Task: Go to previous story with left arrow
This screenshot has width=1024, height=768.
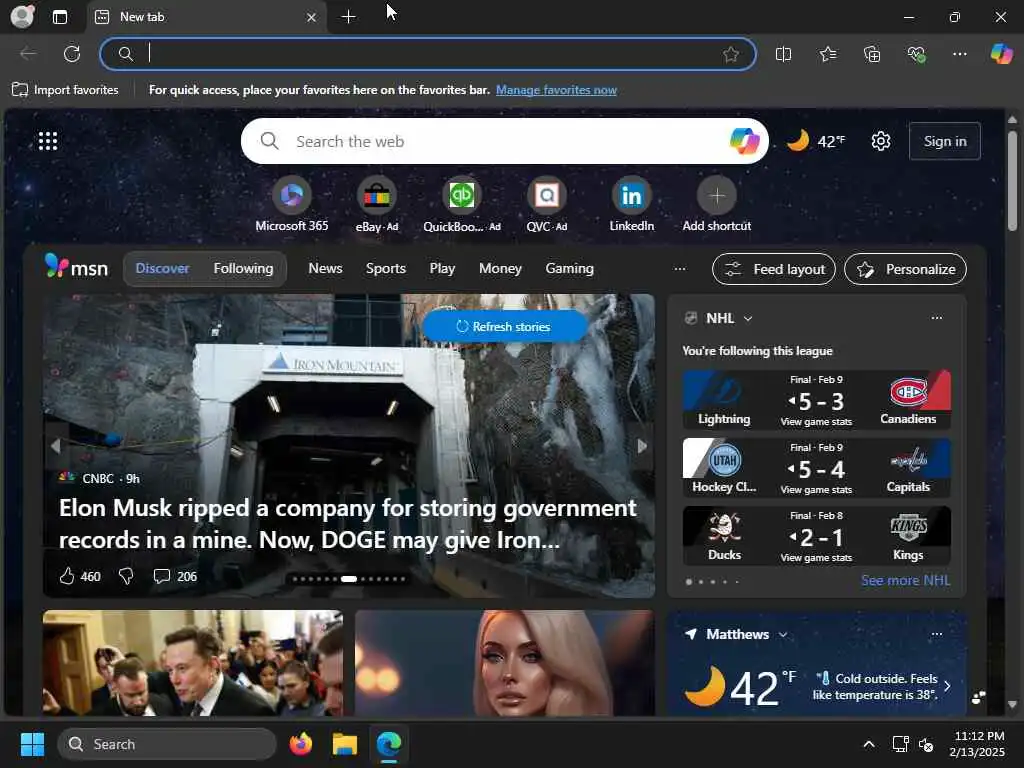Action: click(x=56, y=446)
